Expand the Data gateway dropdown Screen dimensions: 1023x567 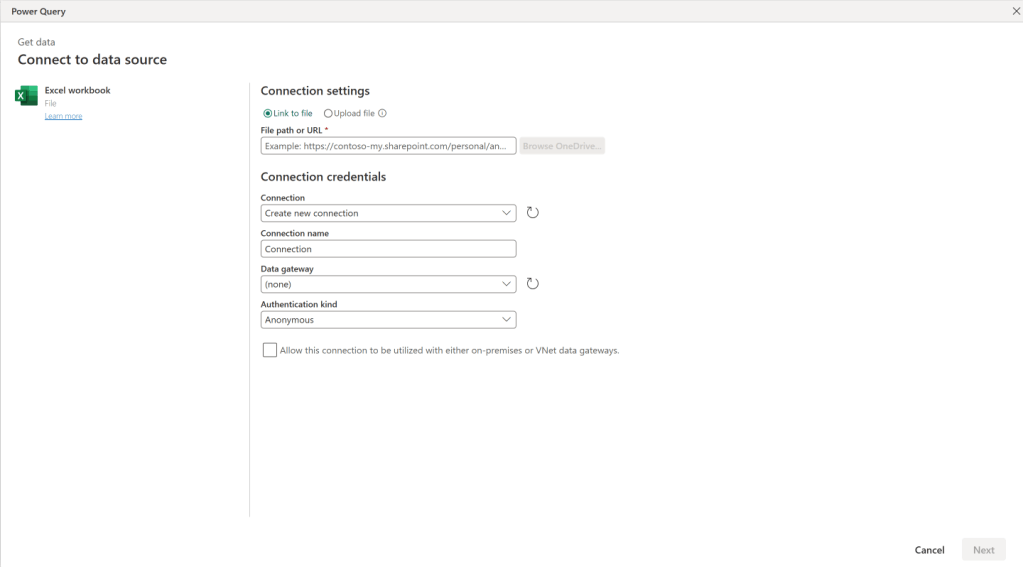[388, 284]
